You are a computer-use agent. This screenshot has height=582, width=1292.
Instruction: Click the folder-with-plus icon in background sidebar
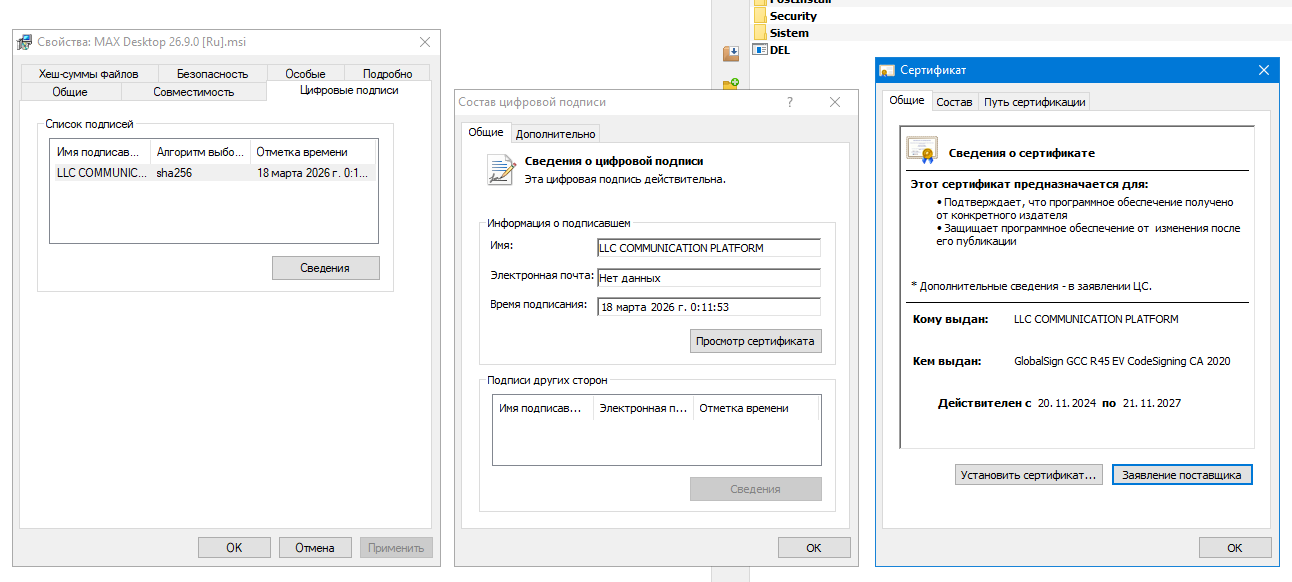coord(731,86)
